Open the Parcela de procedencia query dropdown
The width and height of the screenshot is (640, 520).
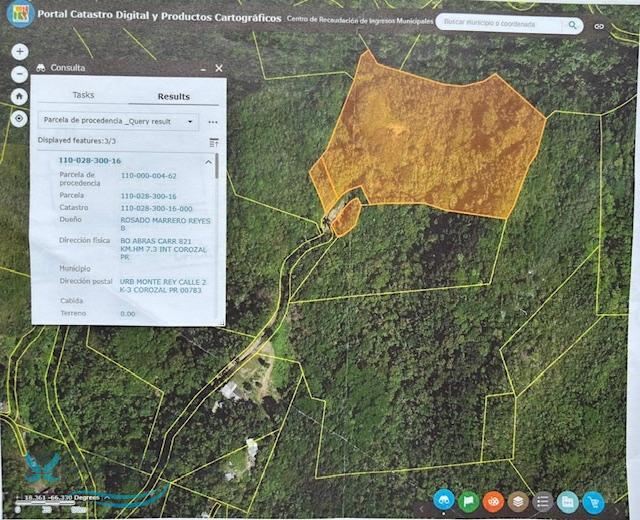click(118, 121)
